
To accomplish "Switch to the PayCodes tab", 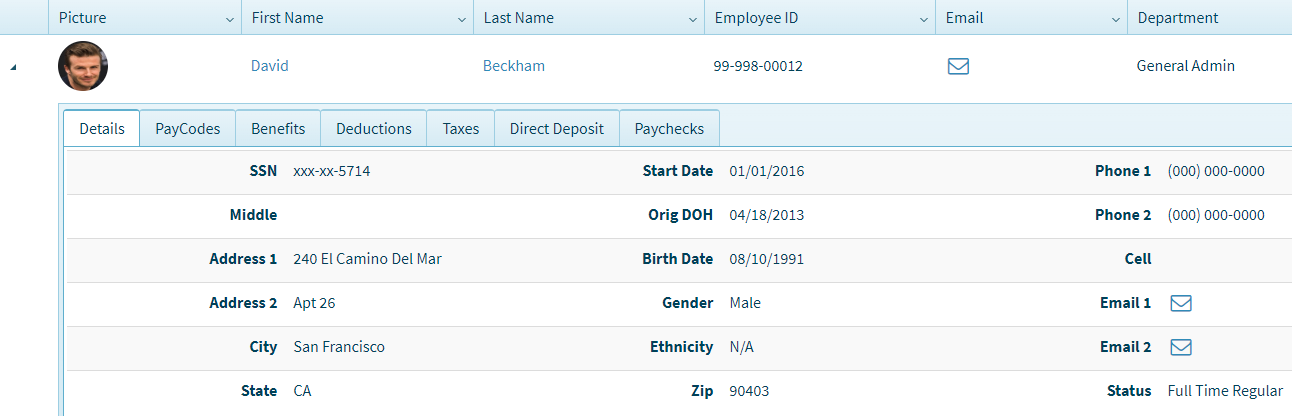I will tap(187, 129).
